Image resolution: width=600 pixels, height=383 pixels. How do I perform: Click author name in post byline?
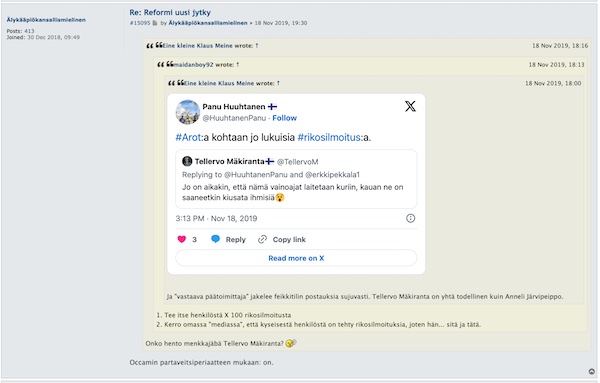208,23
